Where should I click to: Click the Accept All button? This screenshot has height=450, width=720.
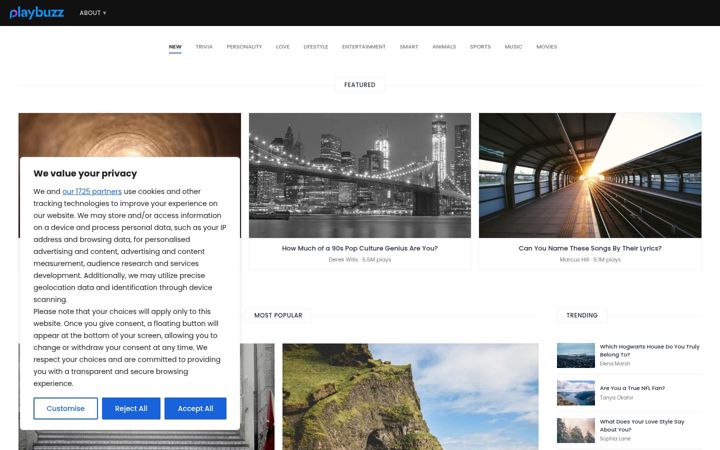(x=195, y=408)
